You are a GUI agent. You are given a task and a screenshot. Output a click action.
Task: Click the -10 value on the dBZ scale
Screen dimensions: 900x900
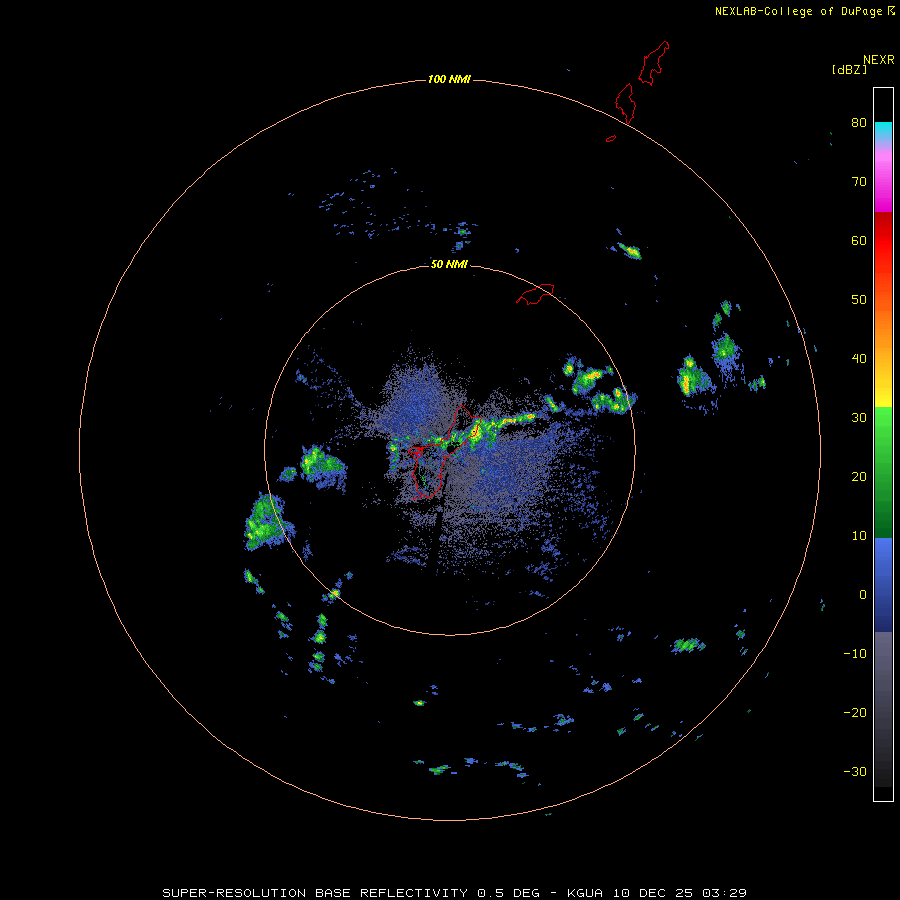point(855,654)
